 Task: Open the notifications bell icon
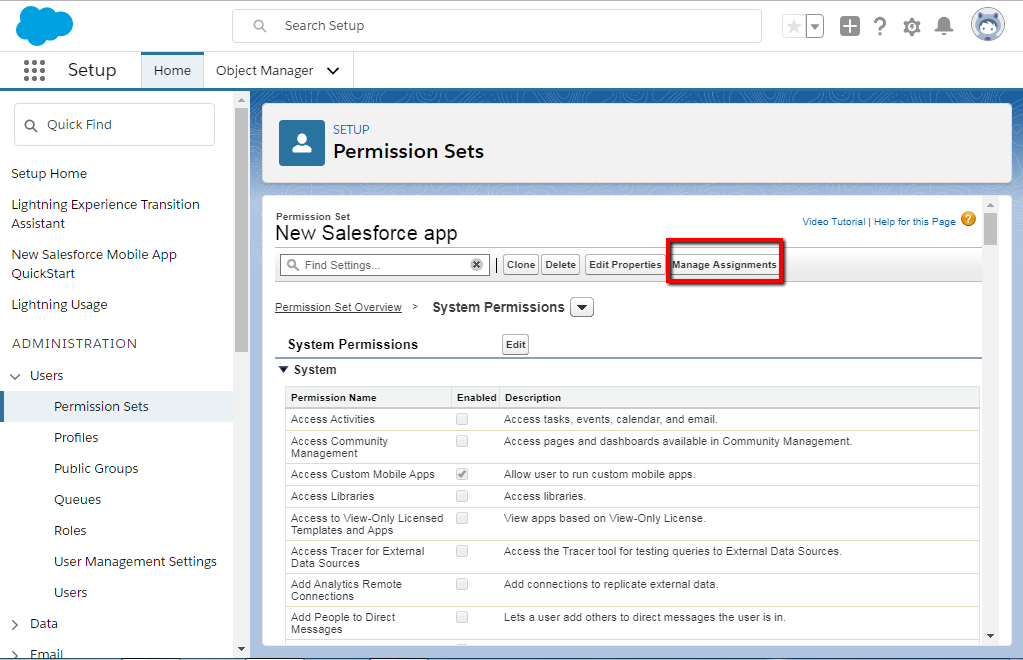943,27
